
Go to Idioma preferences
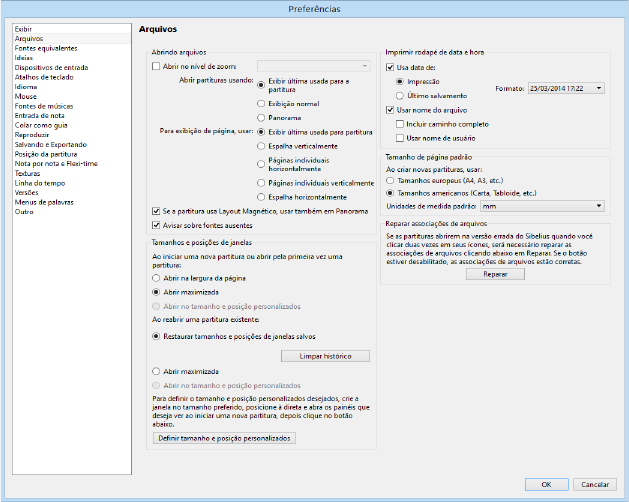tap(72, 87)
